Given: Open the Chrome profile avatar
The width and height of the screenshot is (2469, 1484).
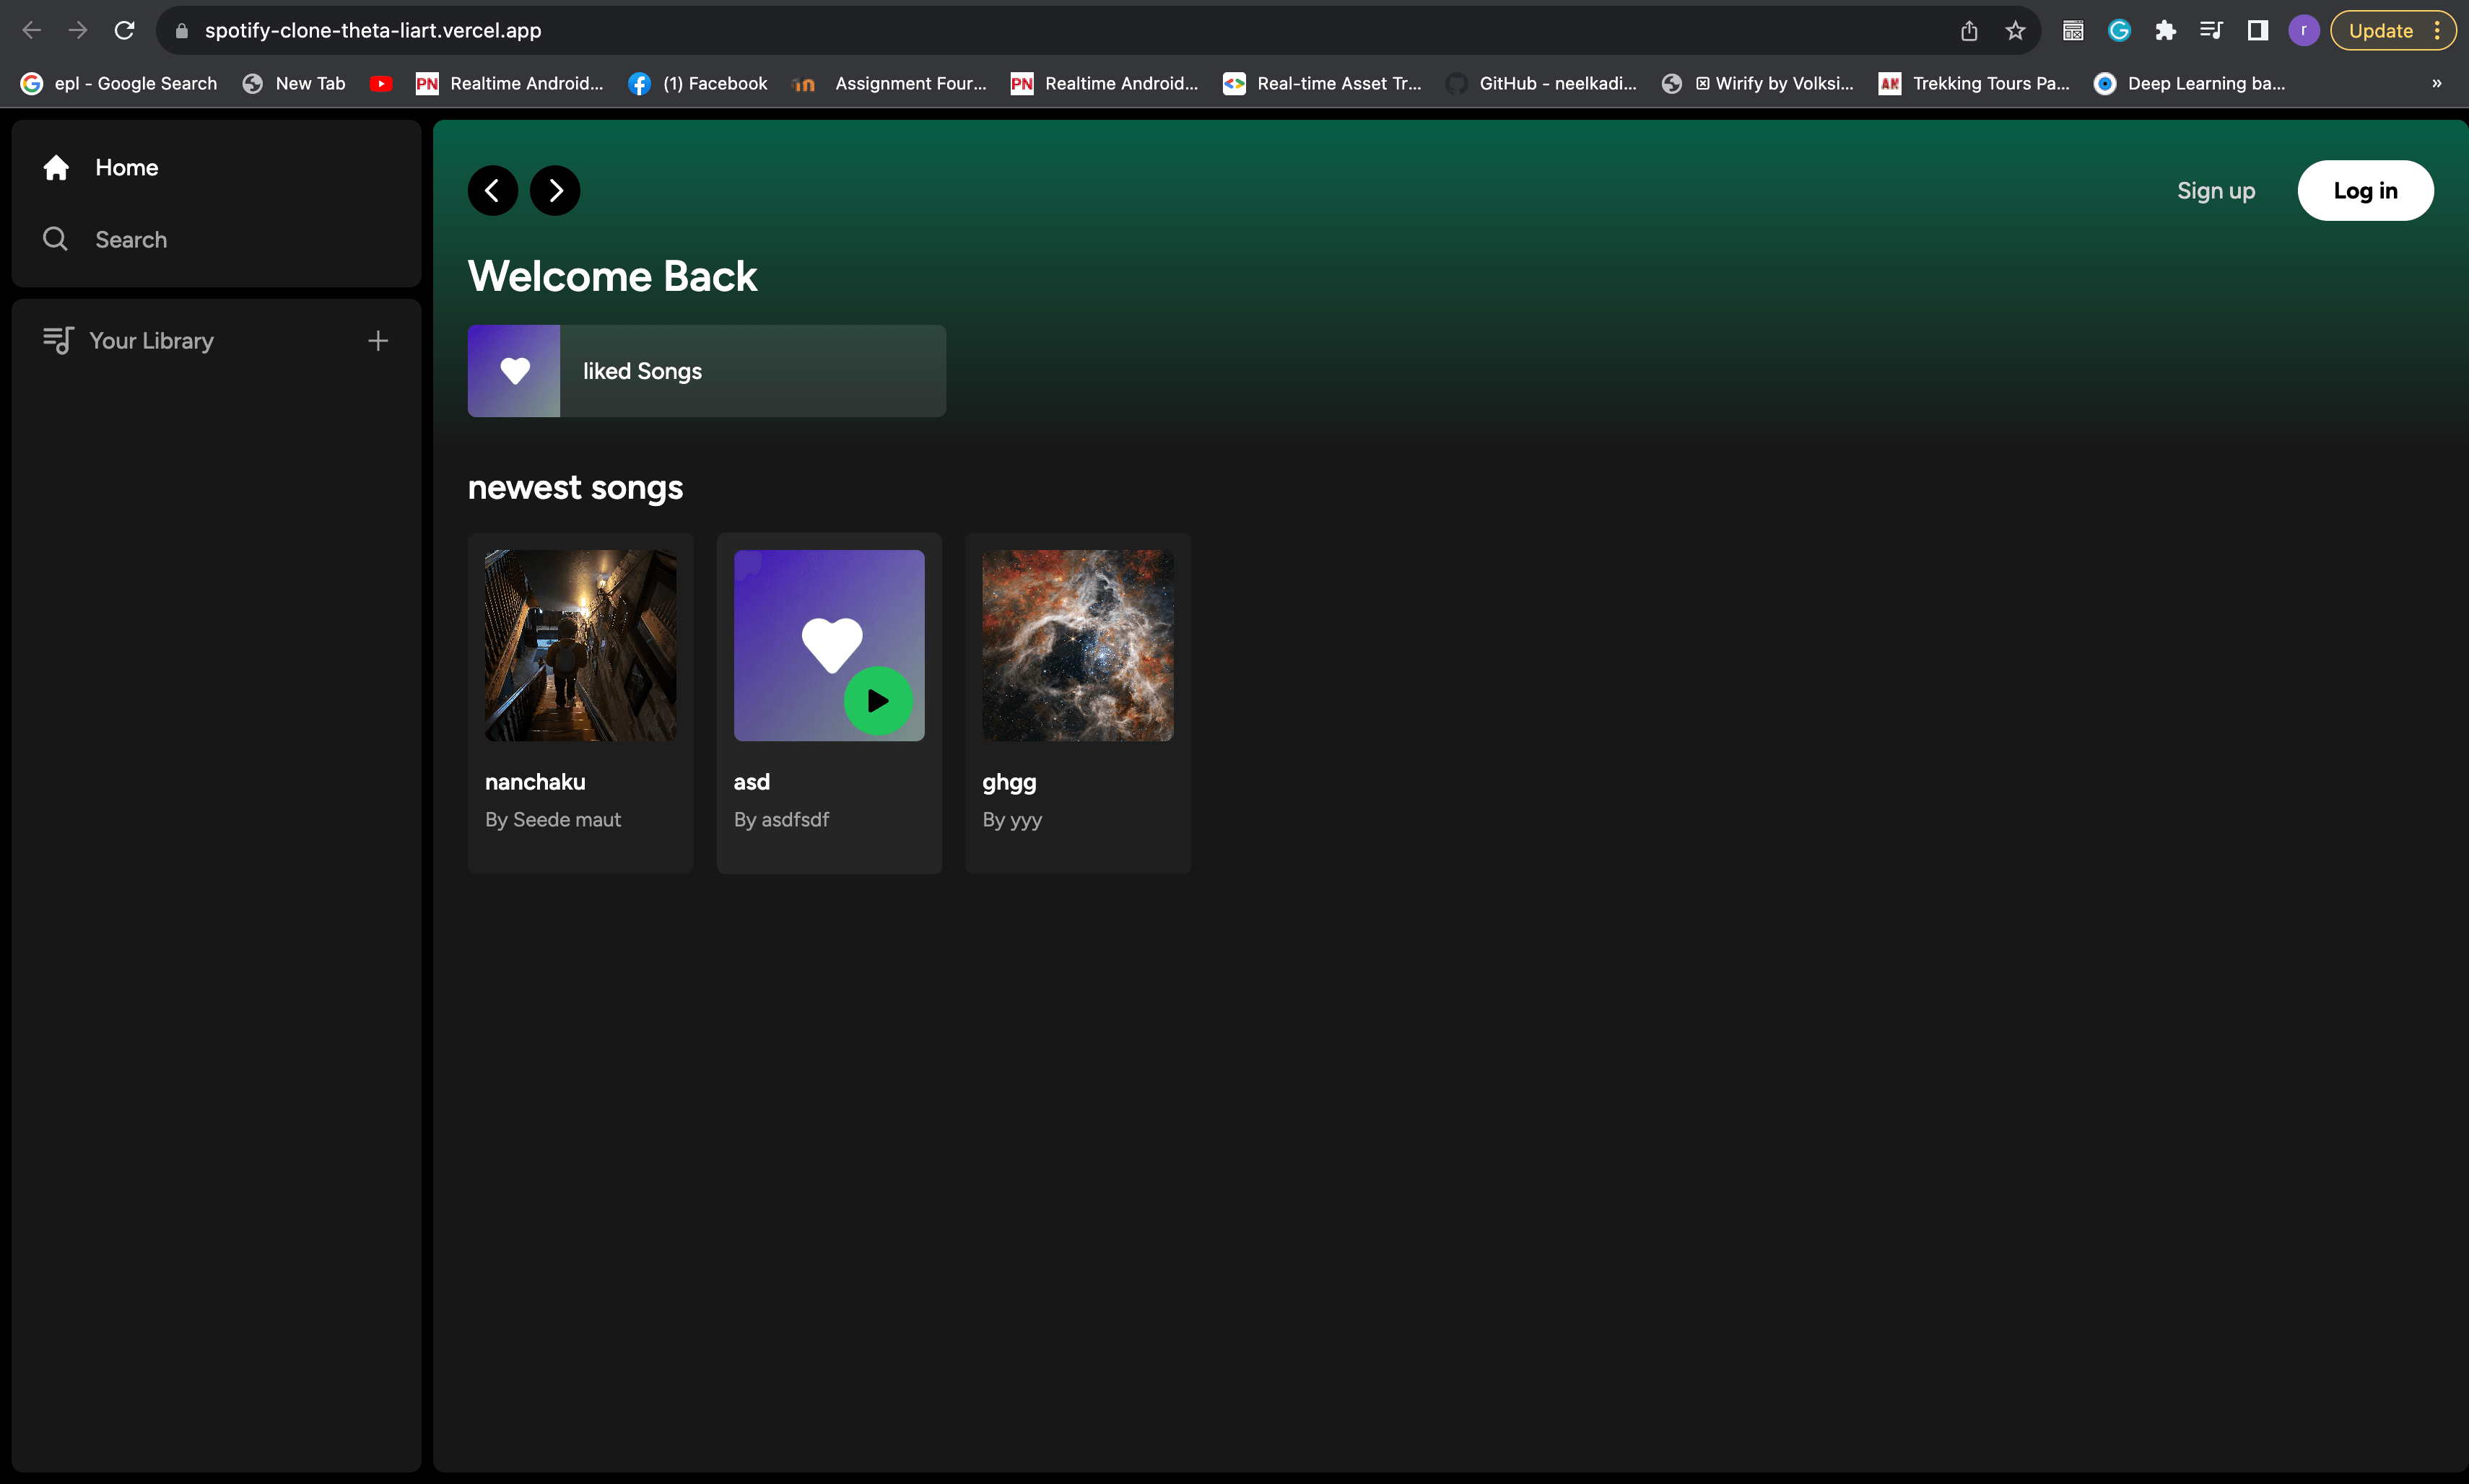Looking at the screenshot, I should 2304,30.
